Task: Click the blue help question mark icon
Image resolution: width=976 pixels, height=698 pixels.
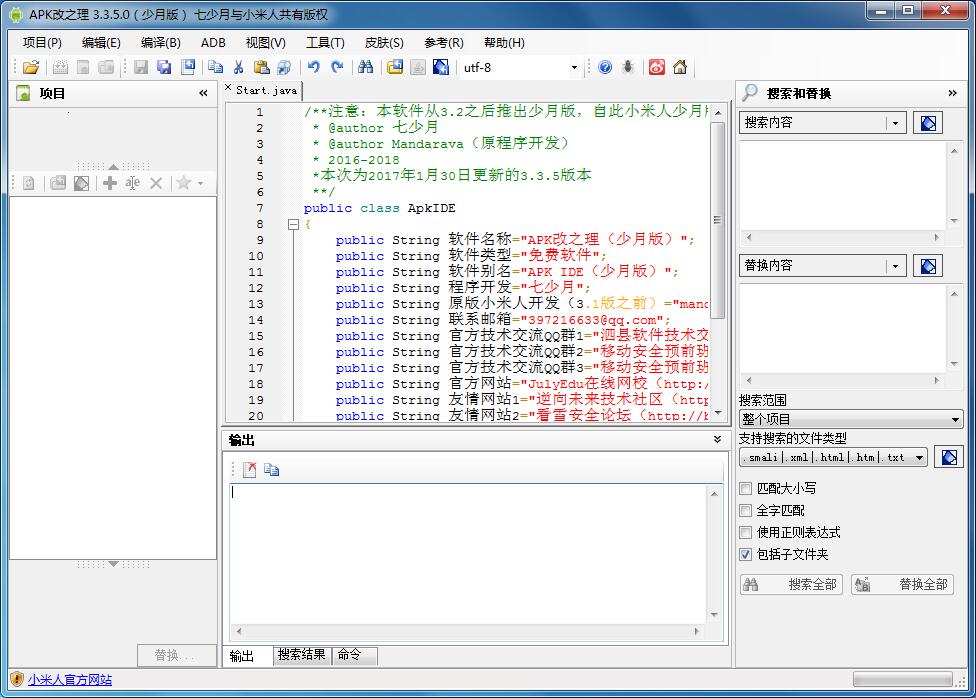Action: click(605, 68)
